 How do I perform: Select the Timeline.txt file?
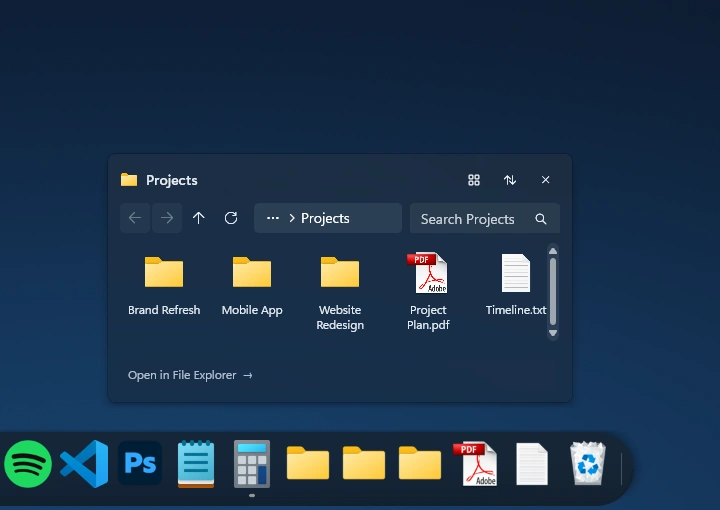[516, 286]
